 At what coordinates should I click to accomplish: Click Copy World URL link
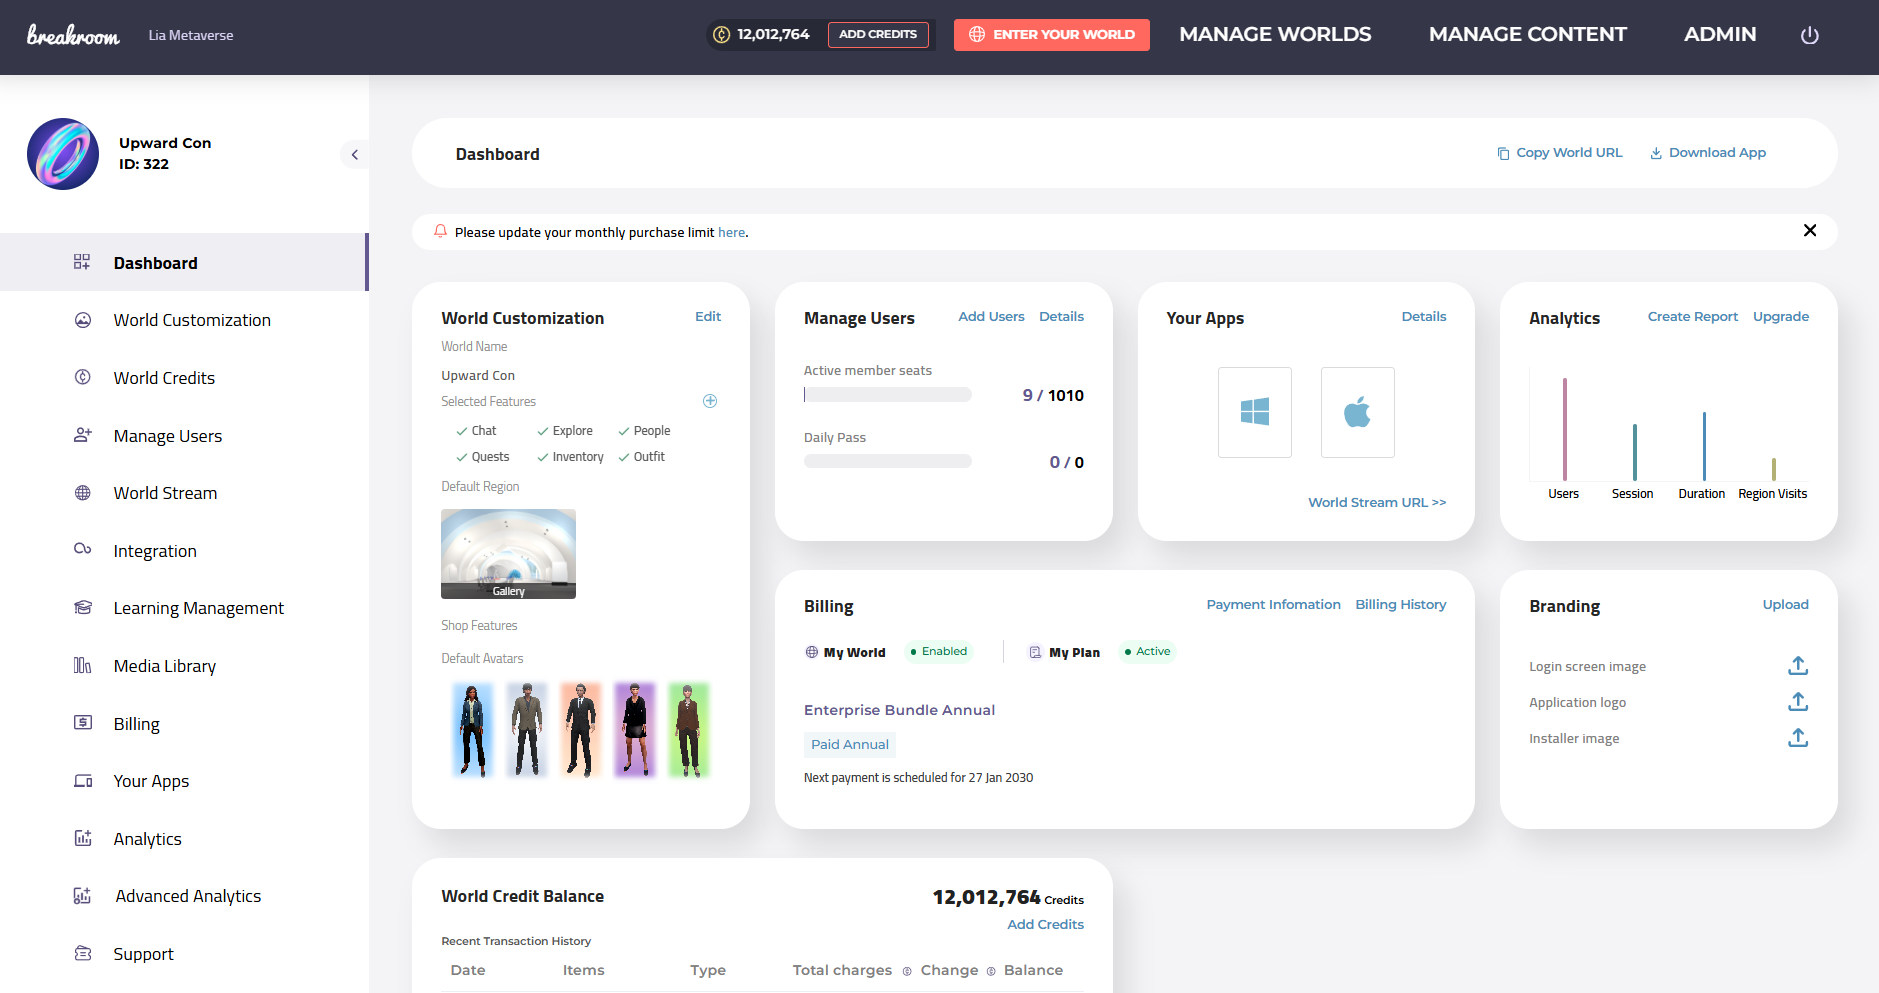click(1560, 153)
